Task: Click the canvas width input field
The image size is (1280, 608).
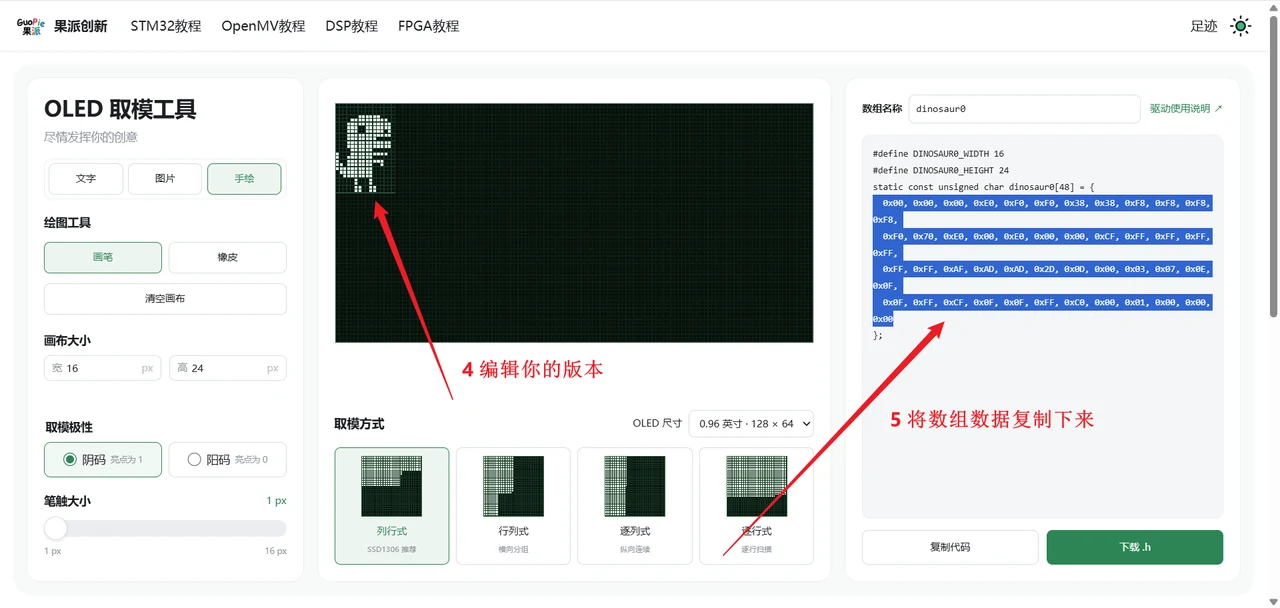Action: click(103, 368)
